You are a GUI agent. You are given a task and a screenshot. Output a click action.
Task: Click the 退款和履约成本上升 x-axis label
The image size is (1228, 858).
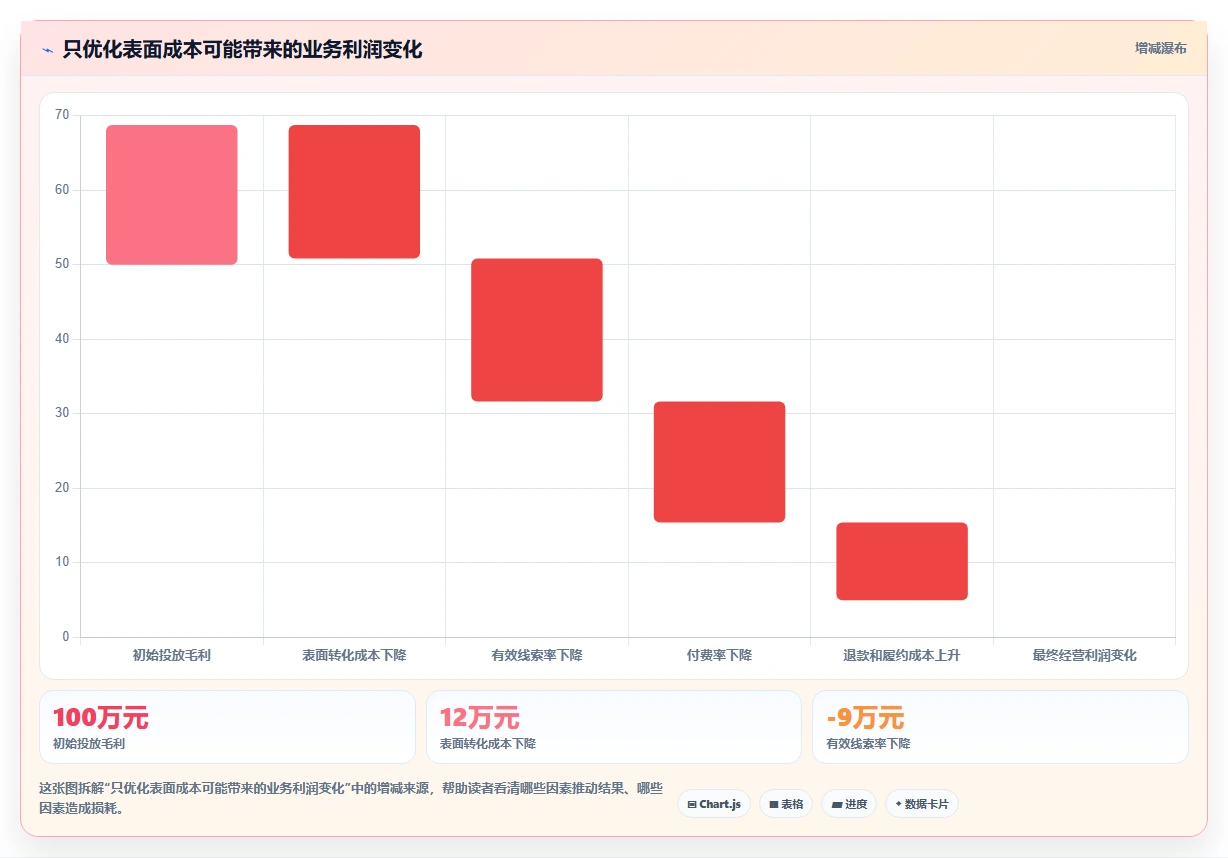coord(902,656)
